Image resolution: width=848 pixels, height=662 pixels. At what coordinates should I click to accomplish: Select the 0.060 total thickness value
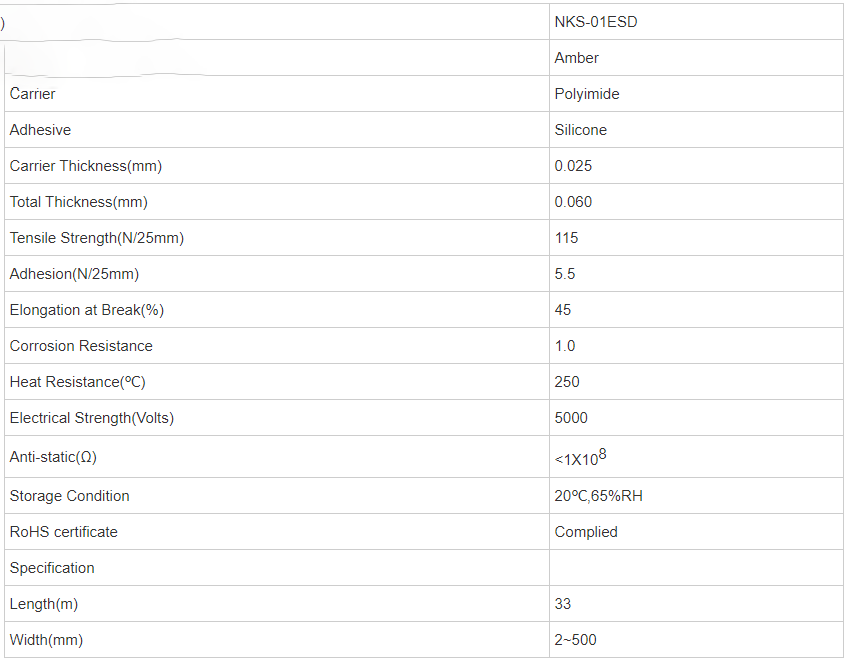(573, 202)
